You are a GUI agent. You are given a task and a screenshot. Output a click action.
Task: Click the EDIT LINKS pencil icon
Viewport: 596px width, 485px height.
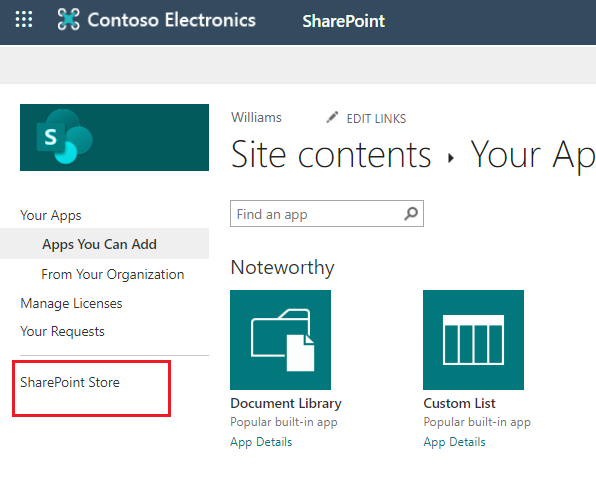(332, 118)
